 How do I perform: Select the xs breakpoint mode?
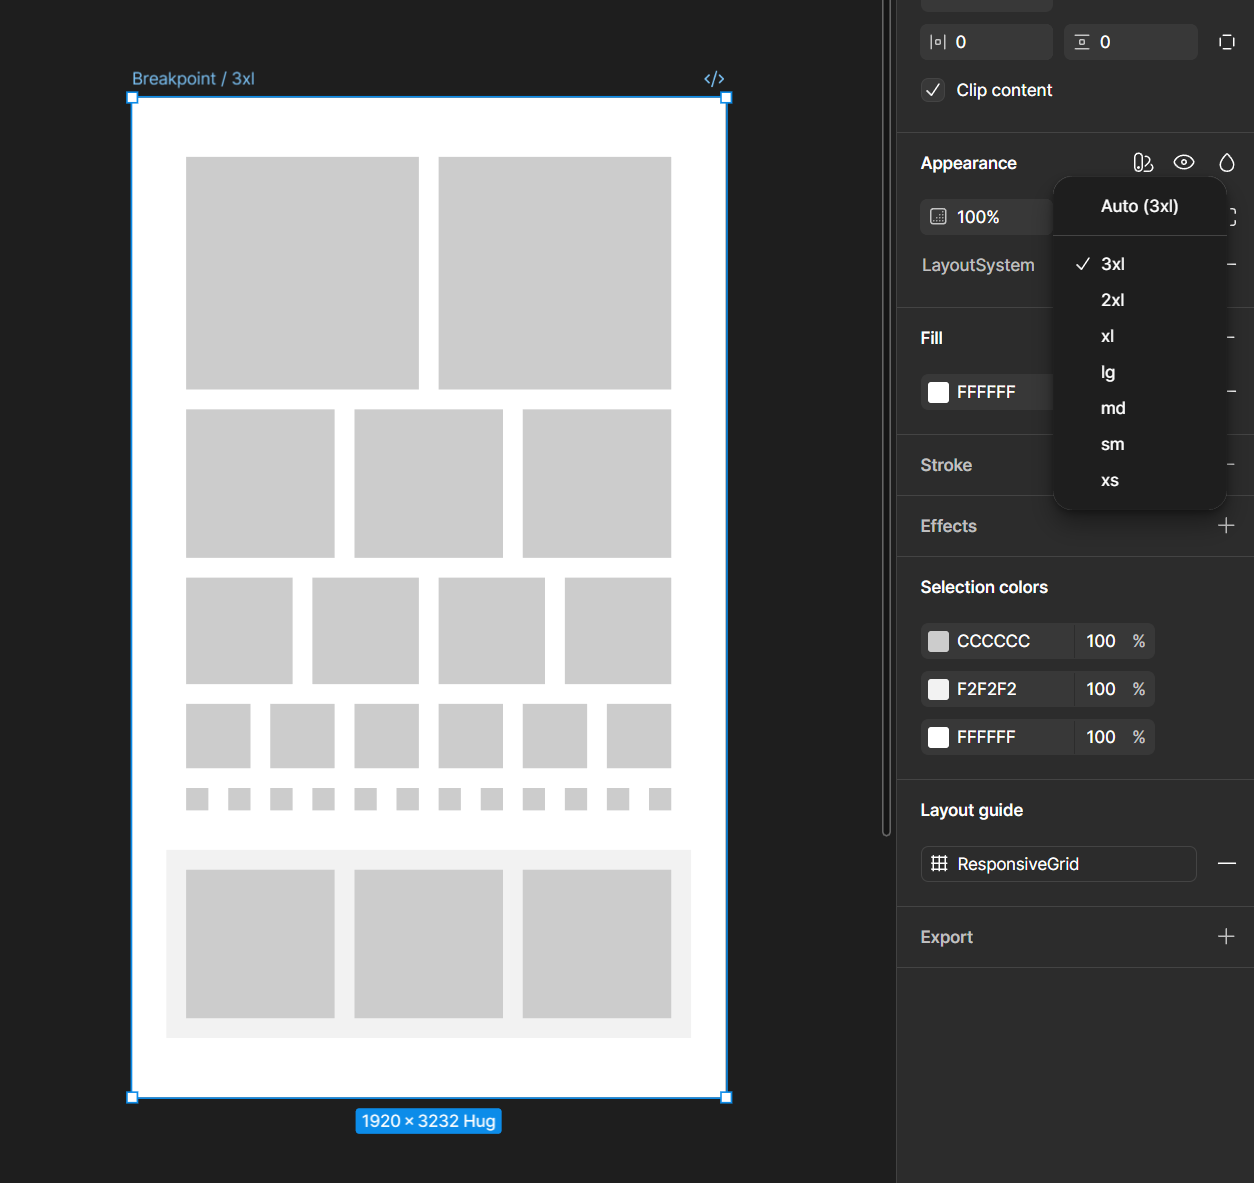1109,480
